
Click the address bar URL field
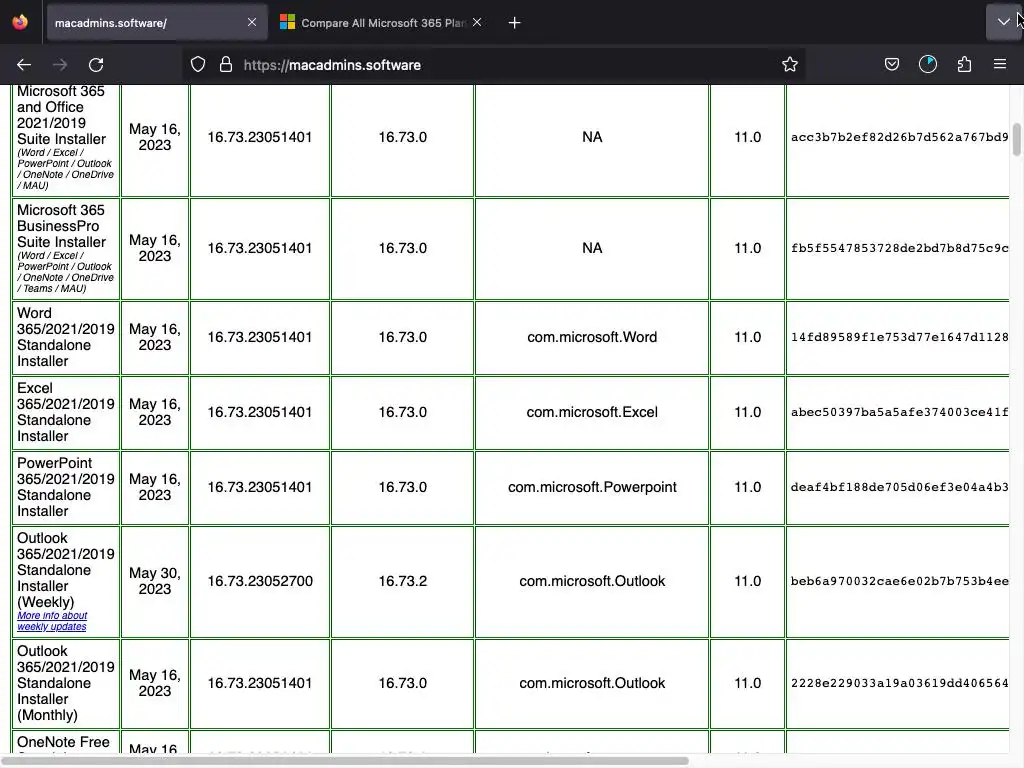496,65
